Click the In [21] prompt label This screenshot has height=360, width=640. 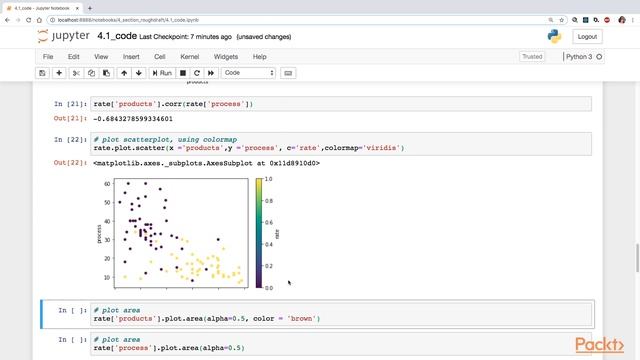(70, 104)
